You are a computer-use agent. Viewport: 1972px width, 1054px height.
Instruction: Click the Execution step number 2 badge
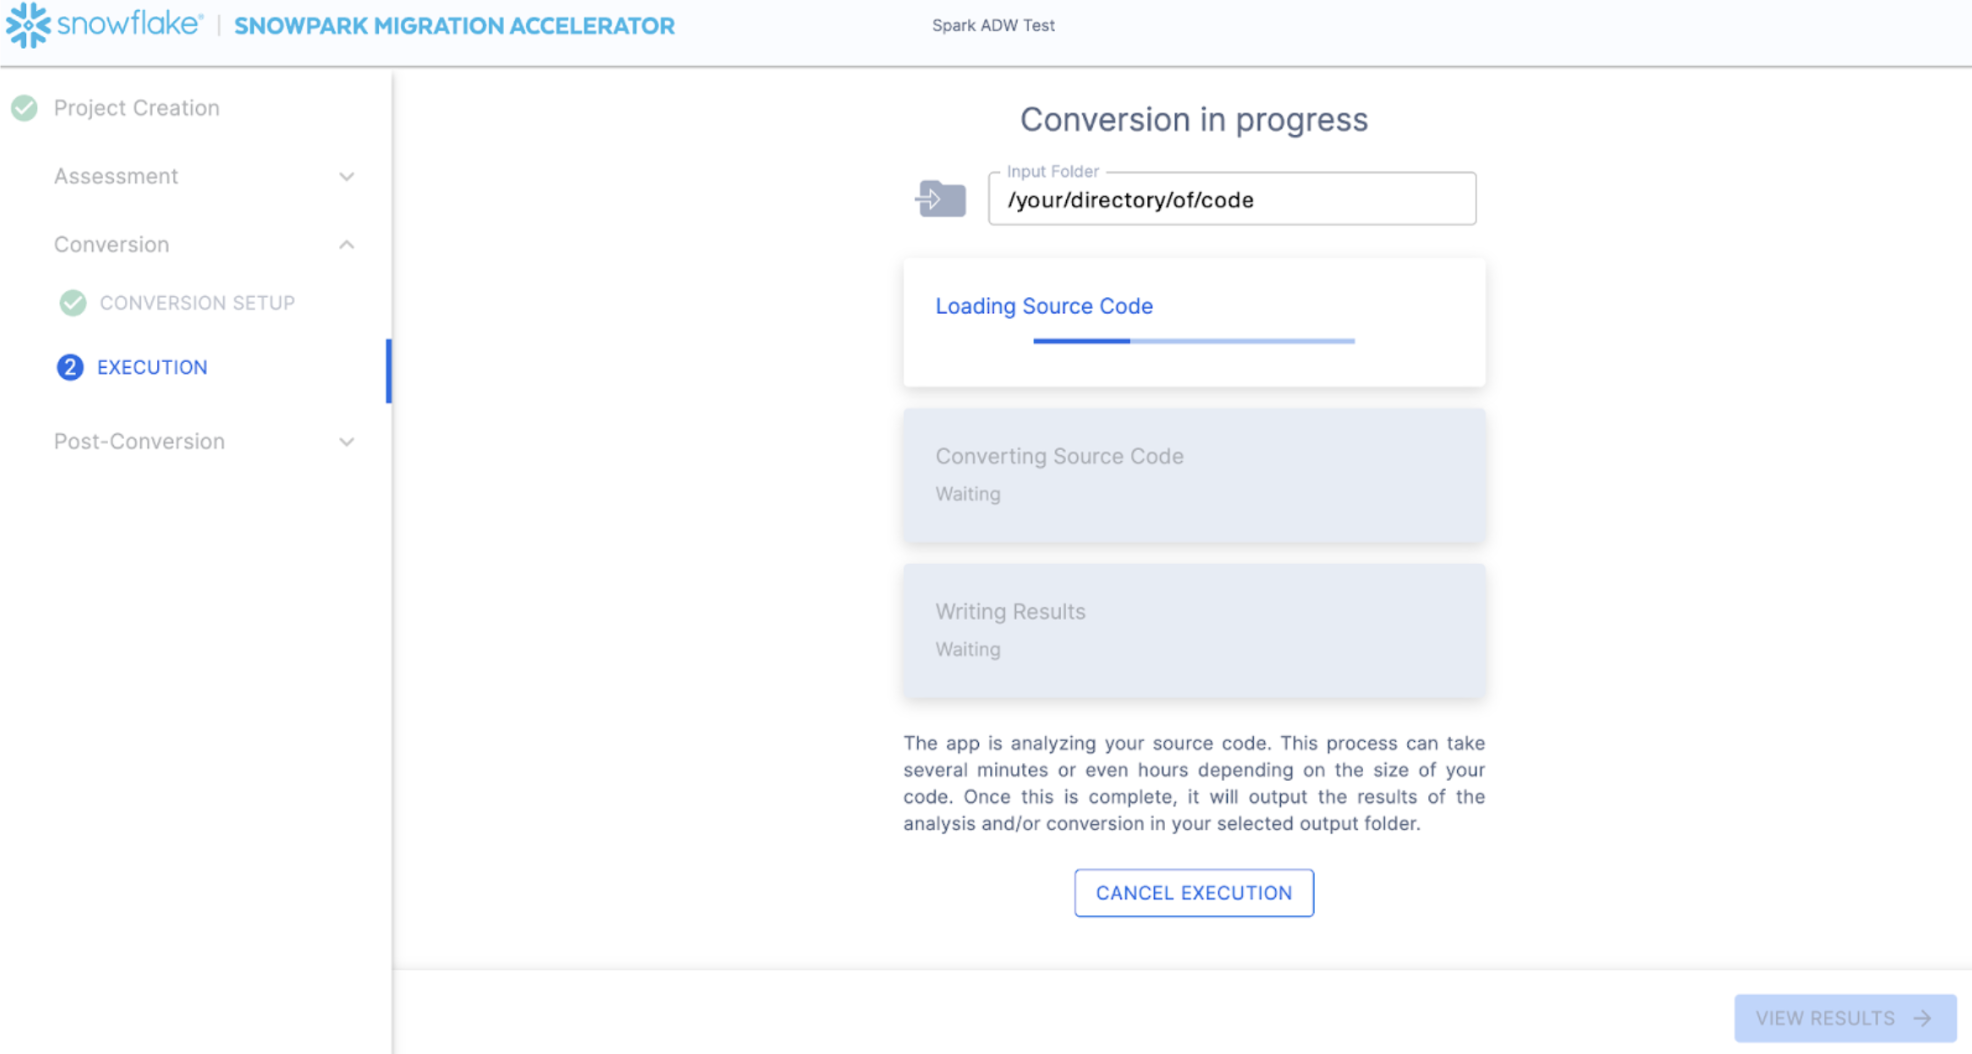[70, 367]
